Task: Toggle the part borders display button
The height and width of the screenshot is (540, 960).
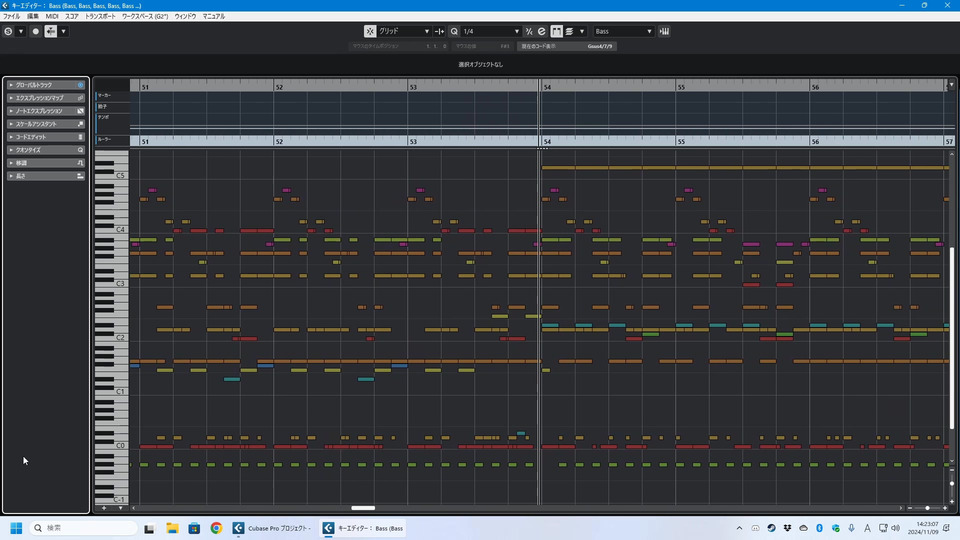Action: click(x=557, y=31)
